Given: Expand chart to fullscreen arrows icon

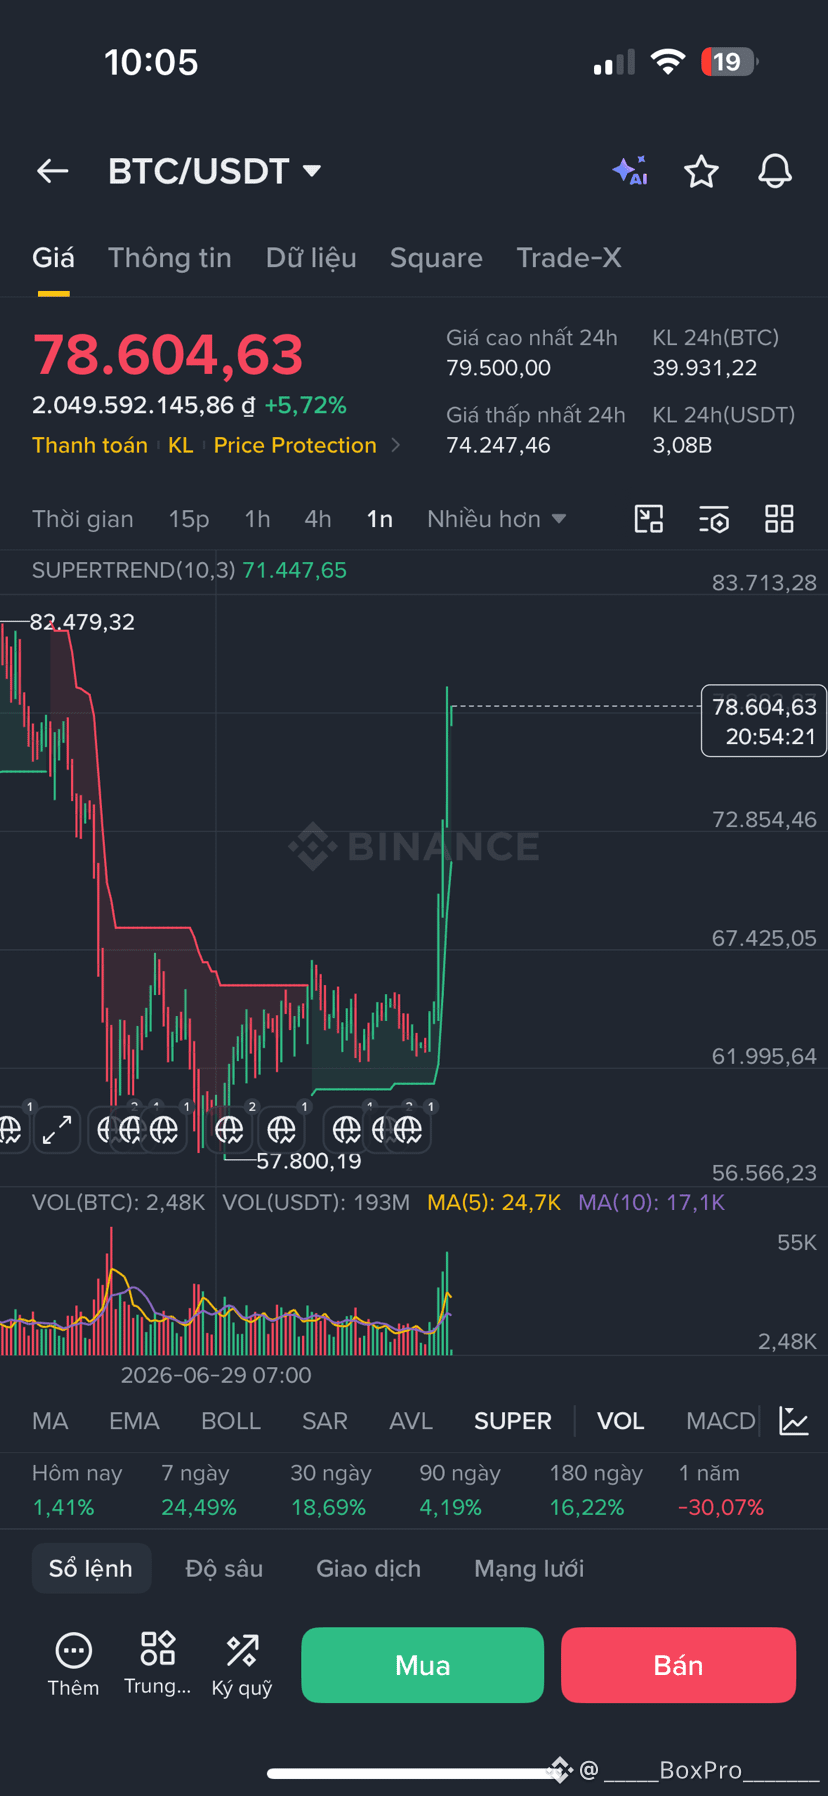Looking at the screenshot, I should tap(57, 1130).
